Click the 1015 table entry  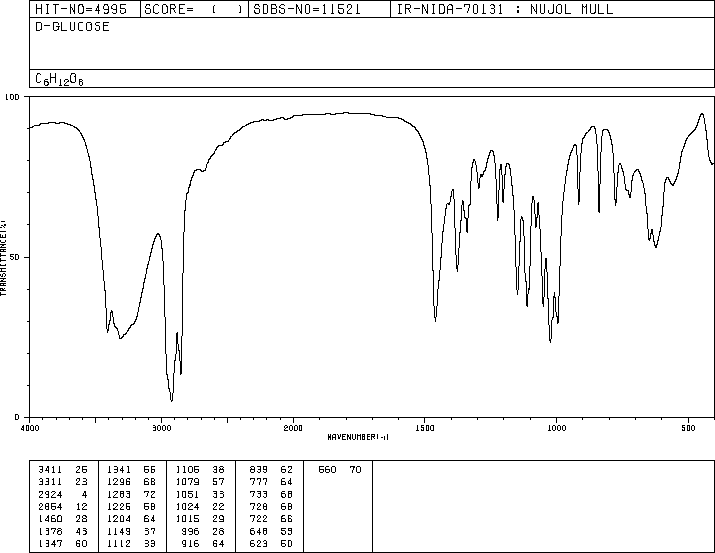click(x=187, y=519)
